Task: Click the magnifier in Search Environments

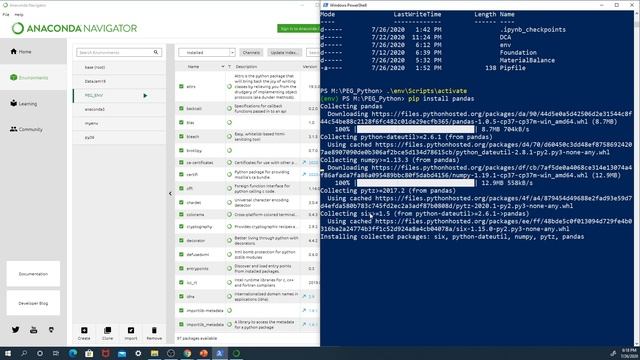Action: click(x=156, y=52)
